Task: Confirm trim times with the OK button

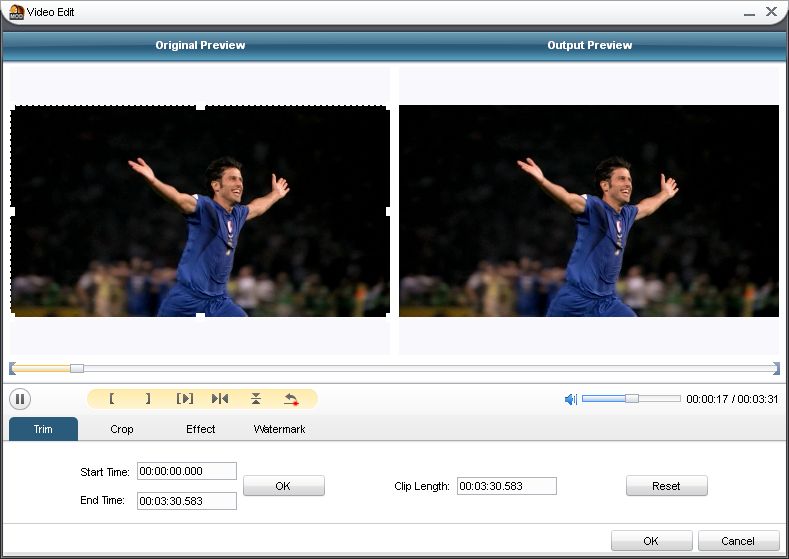Action: point(284,486)
